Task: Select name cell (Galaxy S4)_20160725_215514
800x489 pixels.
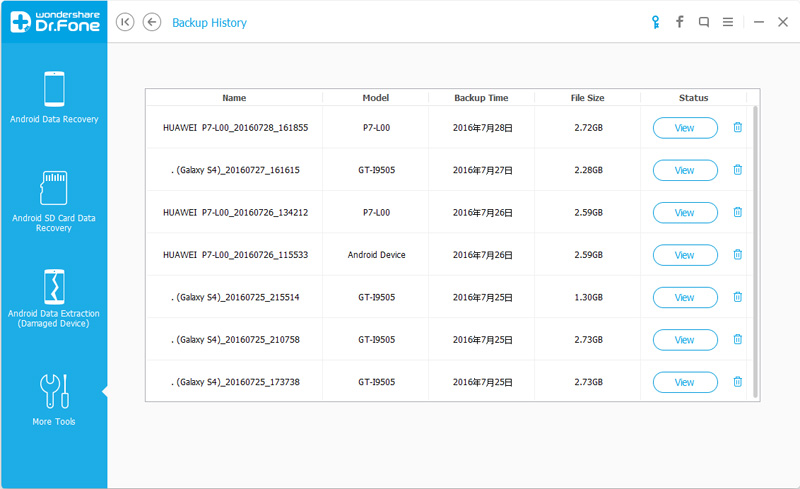Action: coord(235,297)
